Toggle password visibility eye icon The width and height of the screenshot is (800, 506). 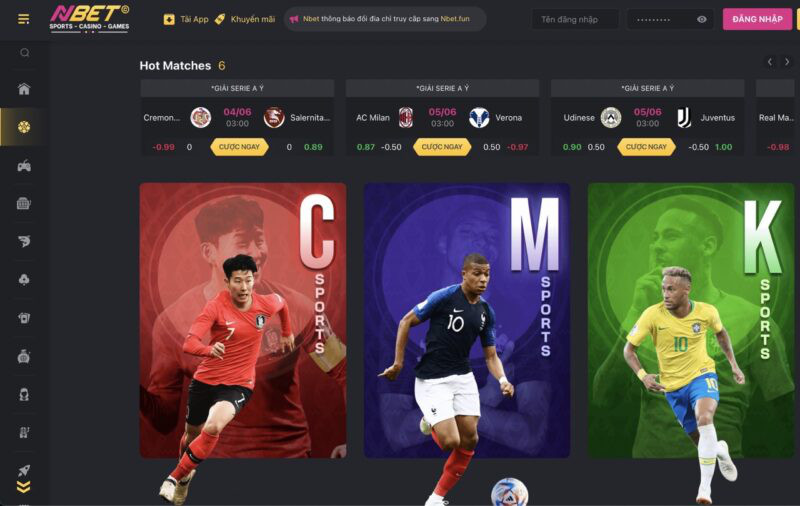point(702,19)
